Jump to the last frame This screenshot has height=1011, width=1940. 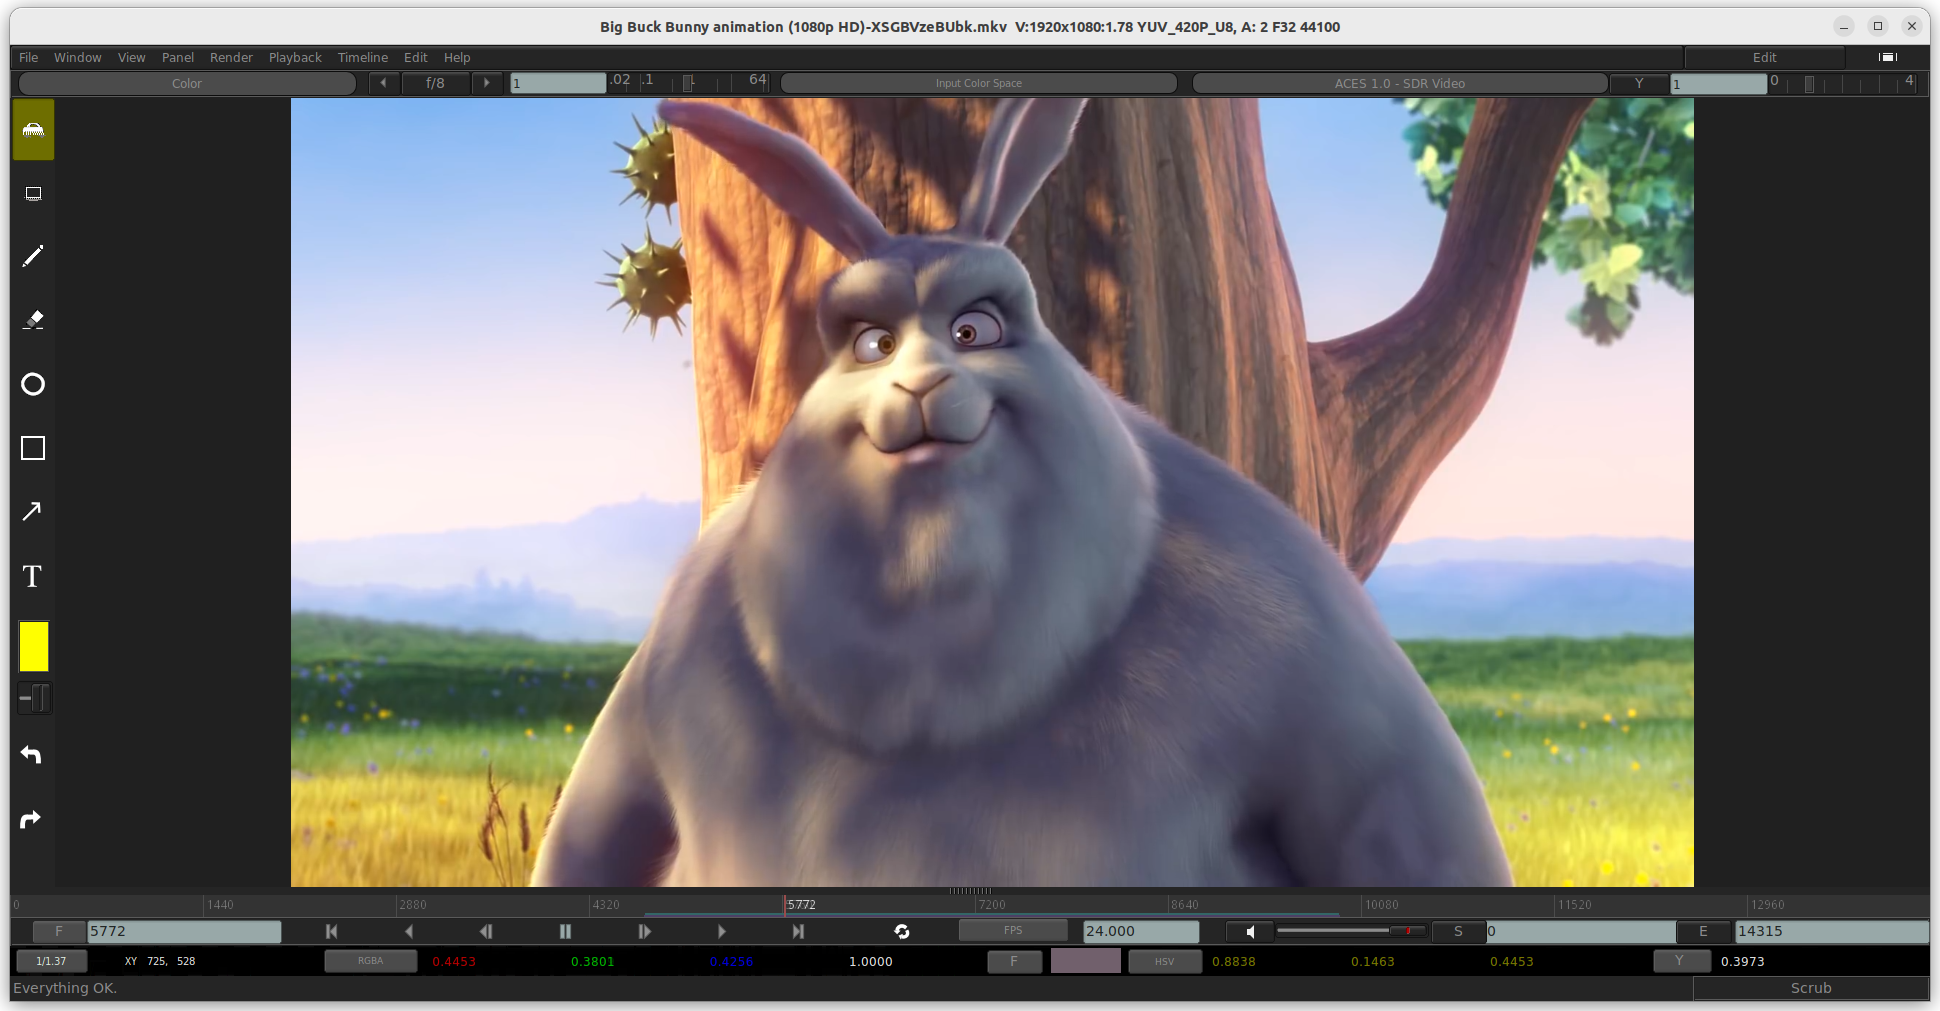coord(798,931)
